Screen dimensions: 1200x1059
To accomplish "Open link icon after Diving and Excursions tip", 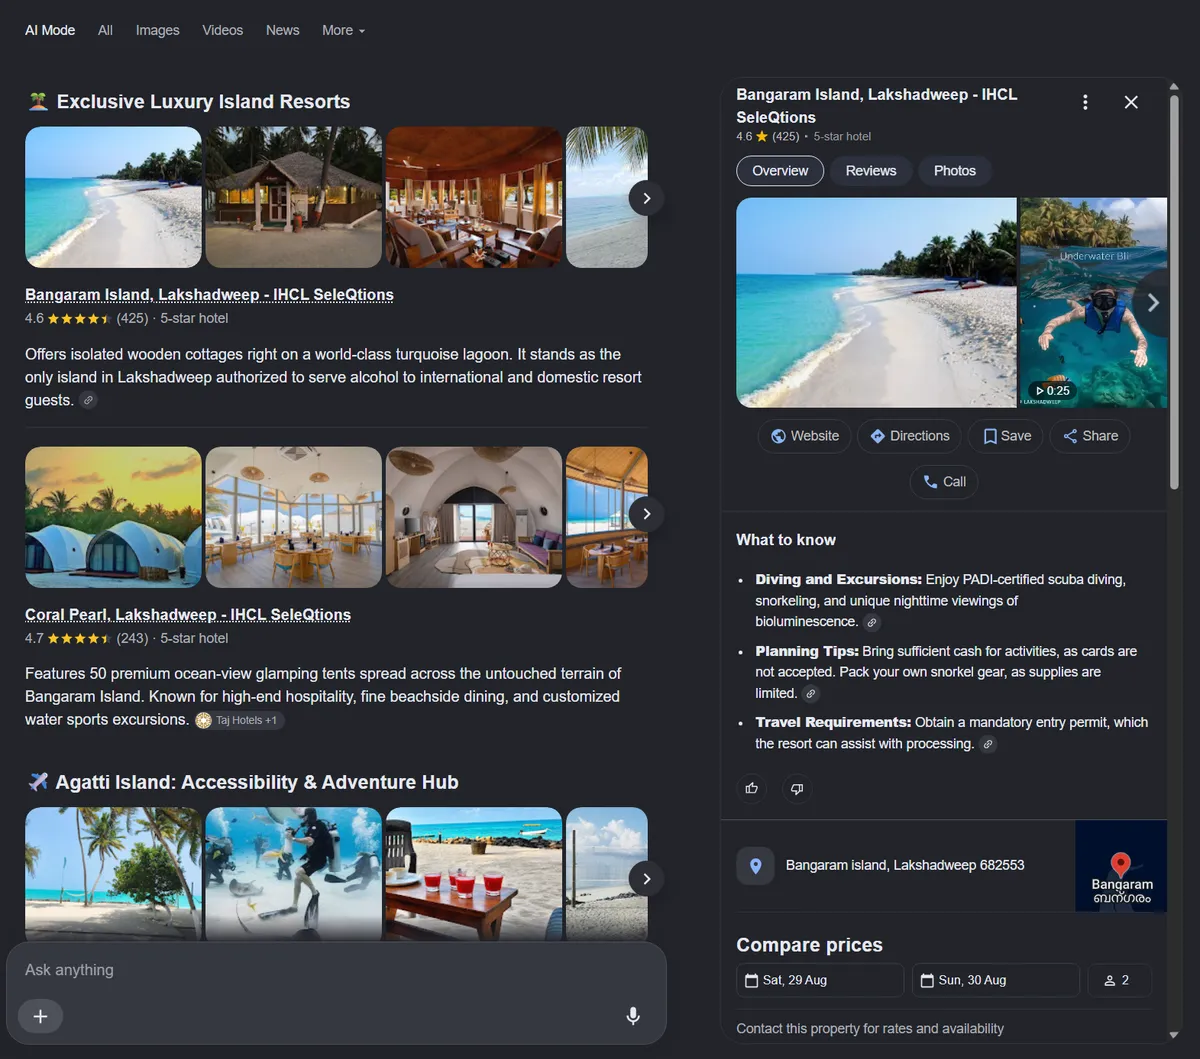I will (x=872, y=622).
